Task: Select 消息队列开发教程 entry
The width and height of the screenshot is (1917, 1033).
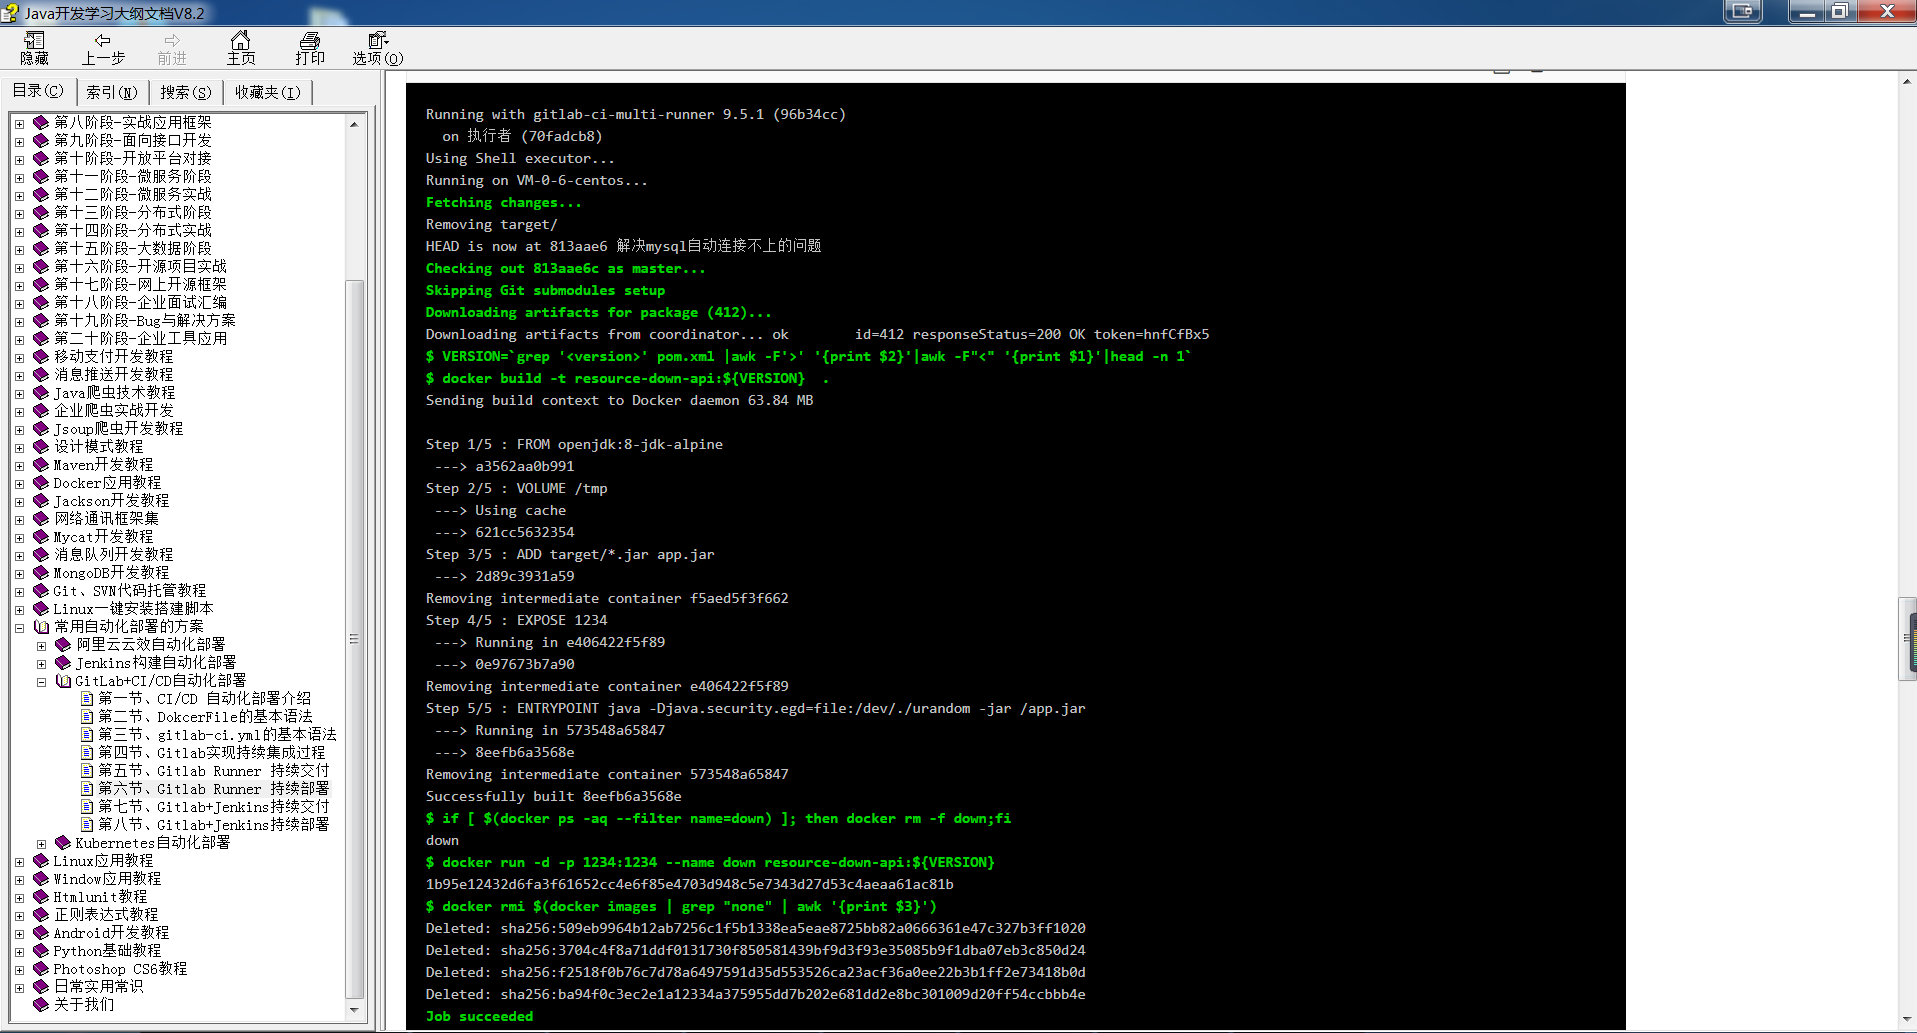Action: (113, 555)
